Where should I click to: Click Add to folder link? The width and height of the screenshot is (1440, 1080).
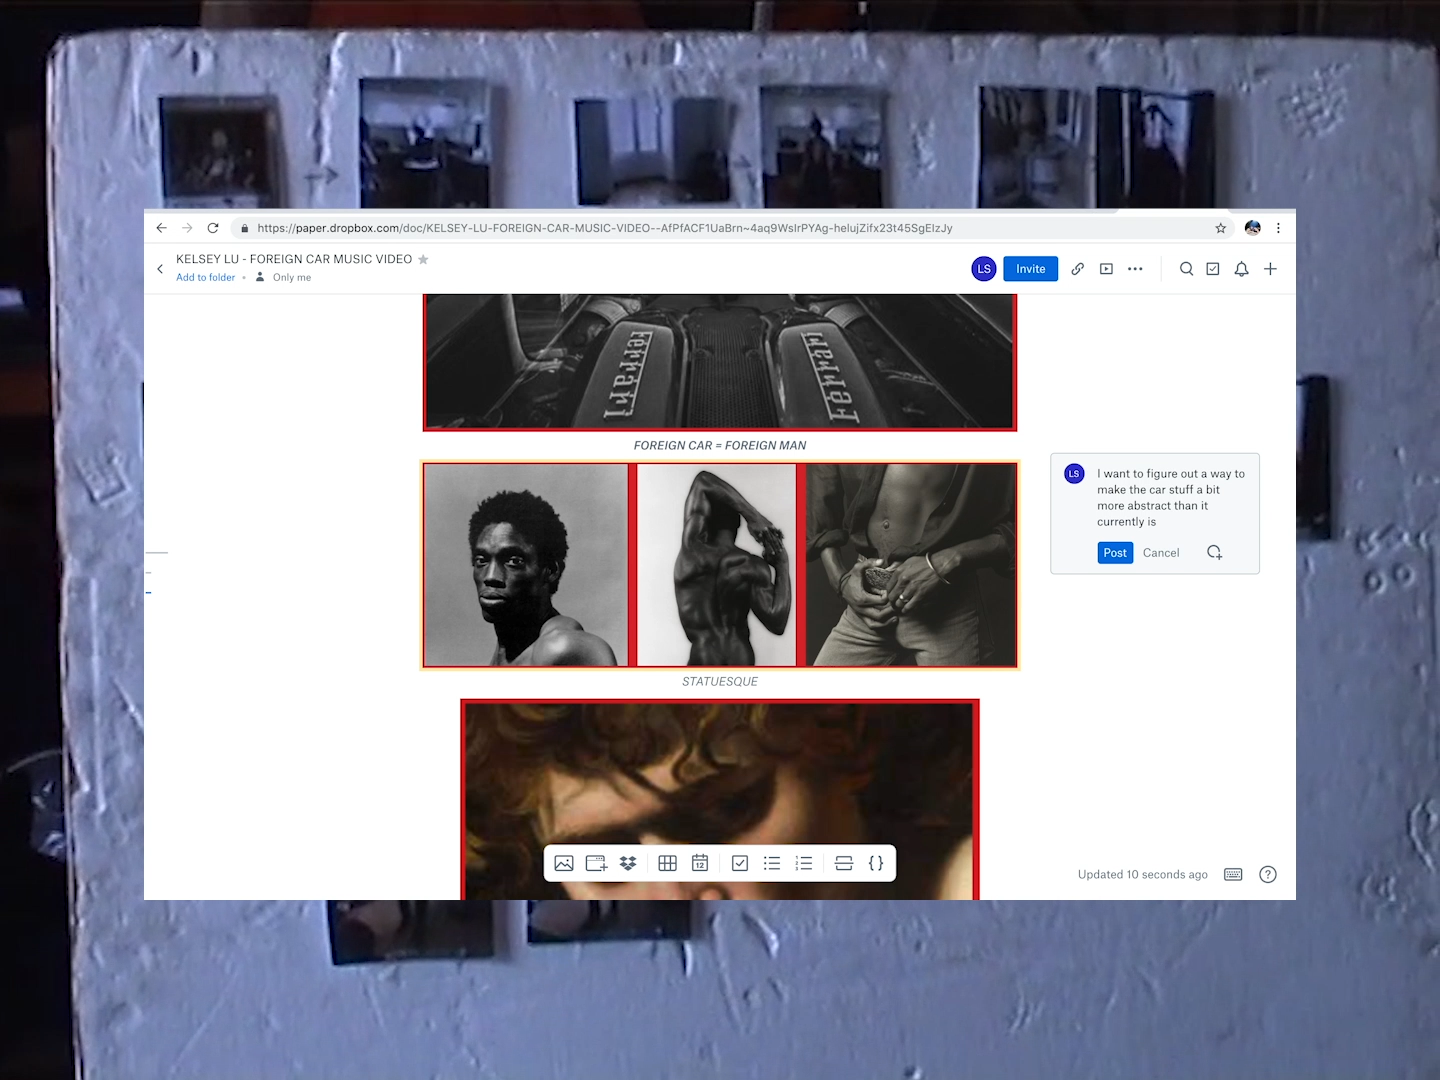click(x=206, y=278)
